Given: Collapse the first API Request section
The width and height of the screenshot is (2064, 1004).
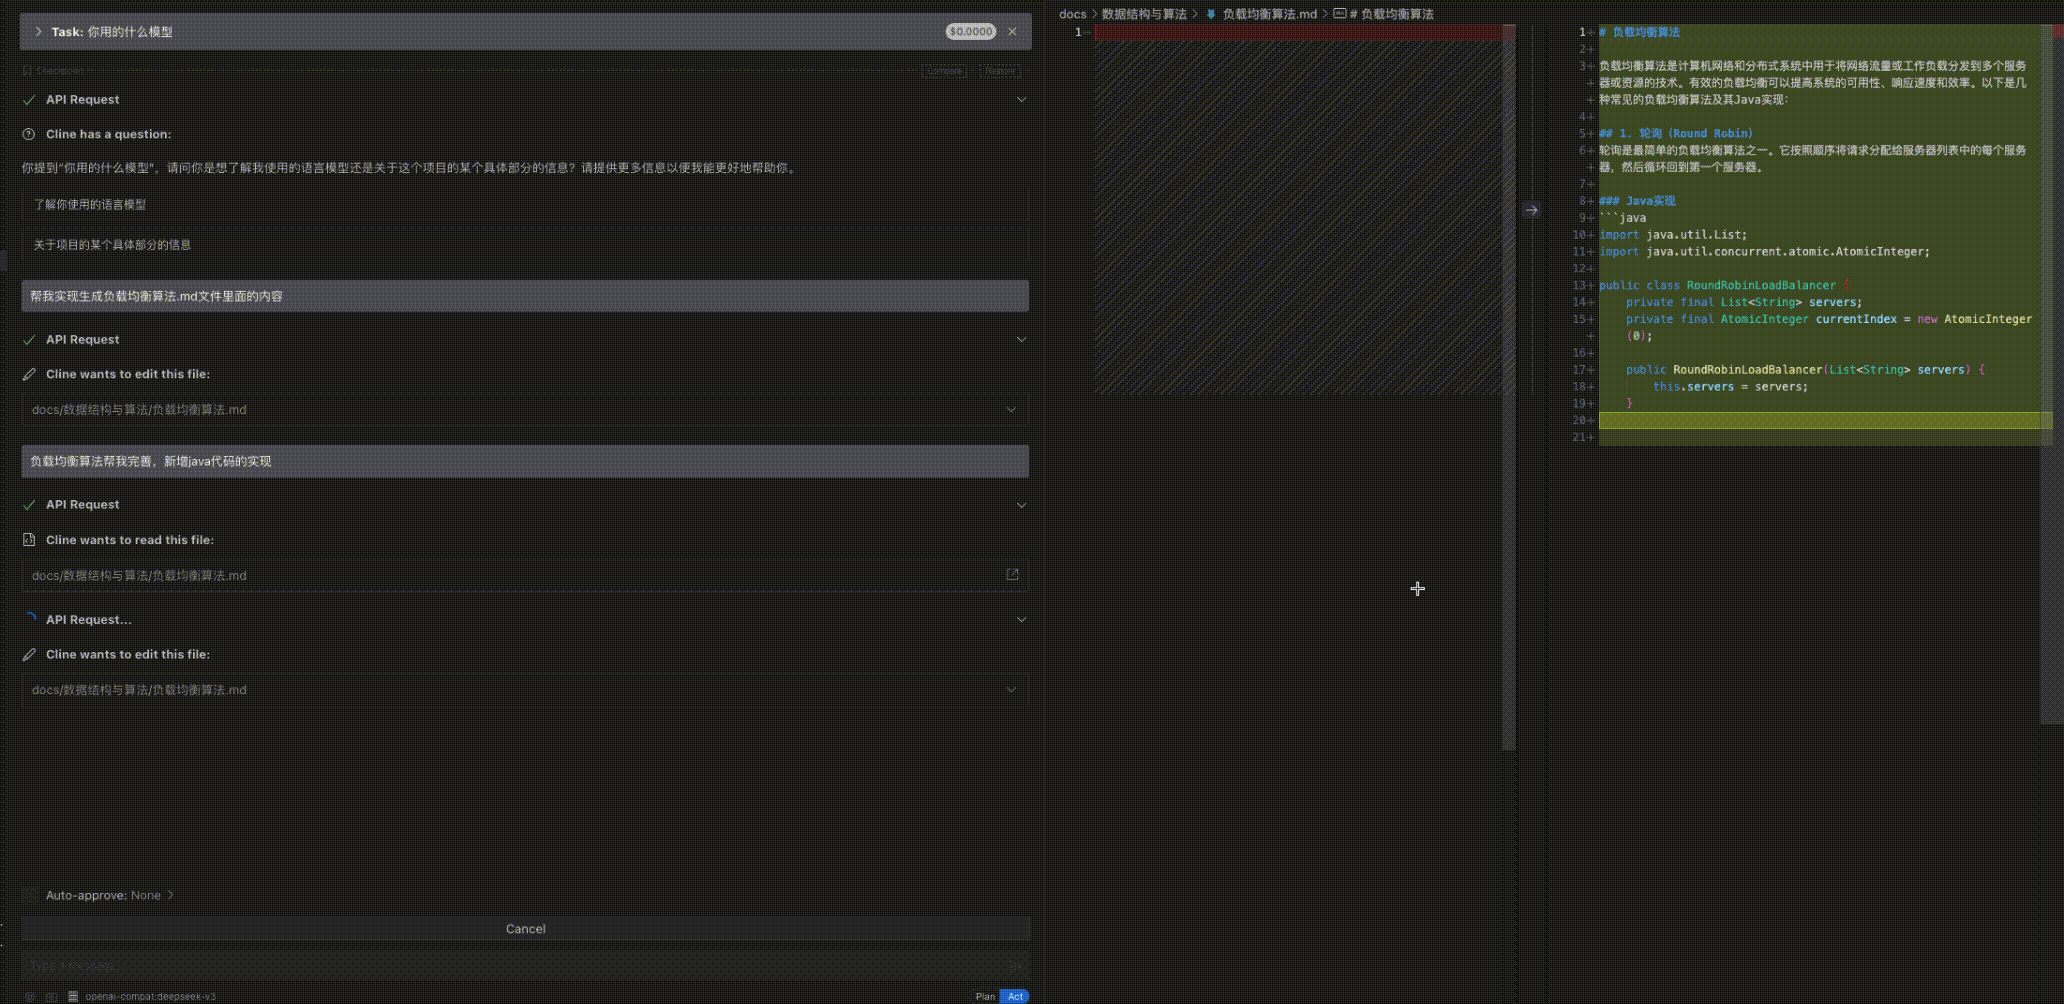Looking at the screenshot, I should [x=1021, y=99].
